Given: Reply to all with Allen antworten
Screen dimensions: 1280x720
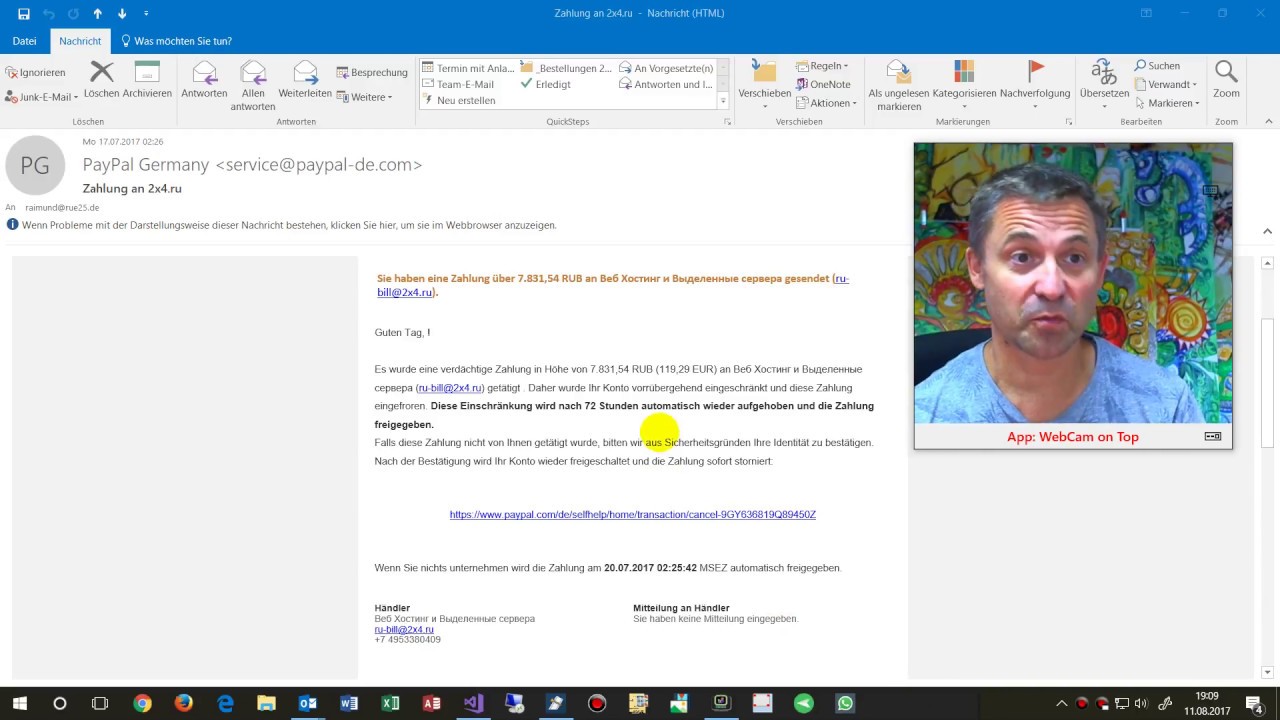Looking at the screenshot, I should [253, 86].
